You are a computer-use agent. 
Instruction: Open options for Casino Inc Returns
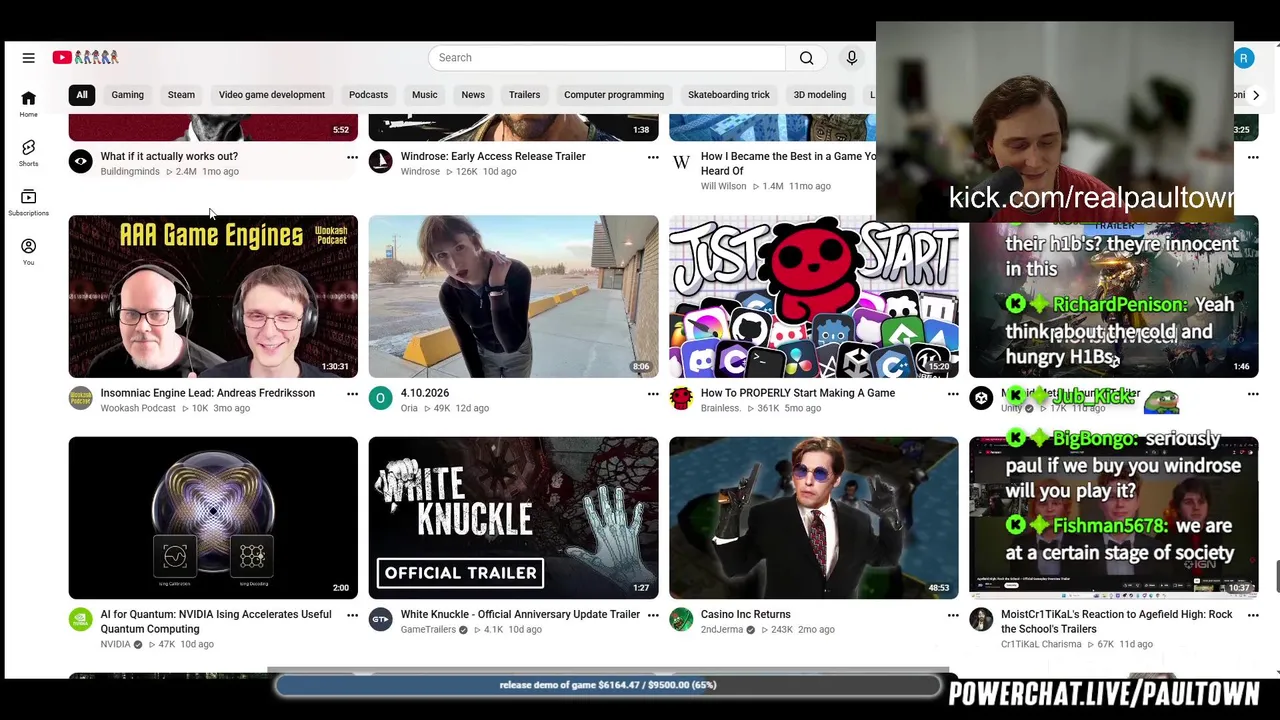coord(953,615)
